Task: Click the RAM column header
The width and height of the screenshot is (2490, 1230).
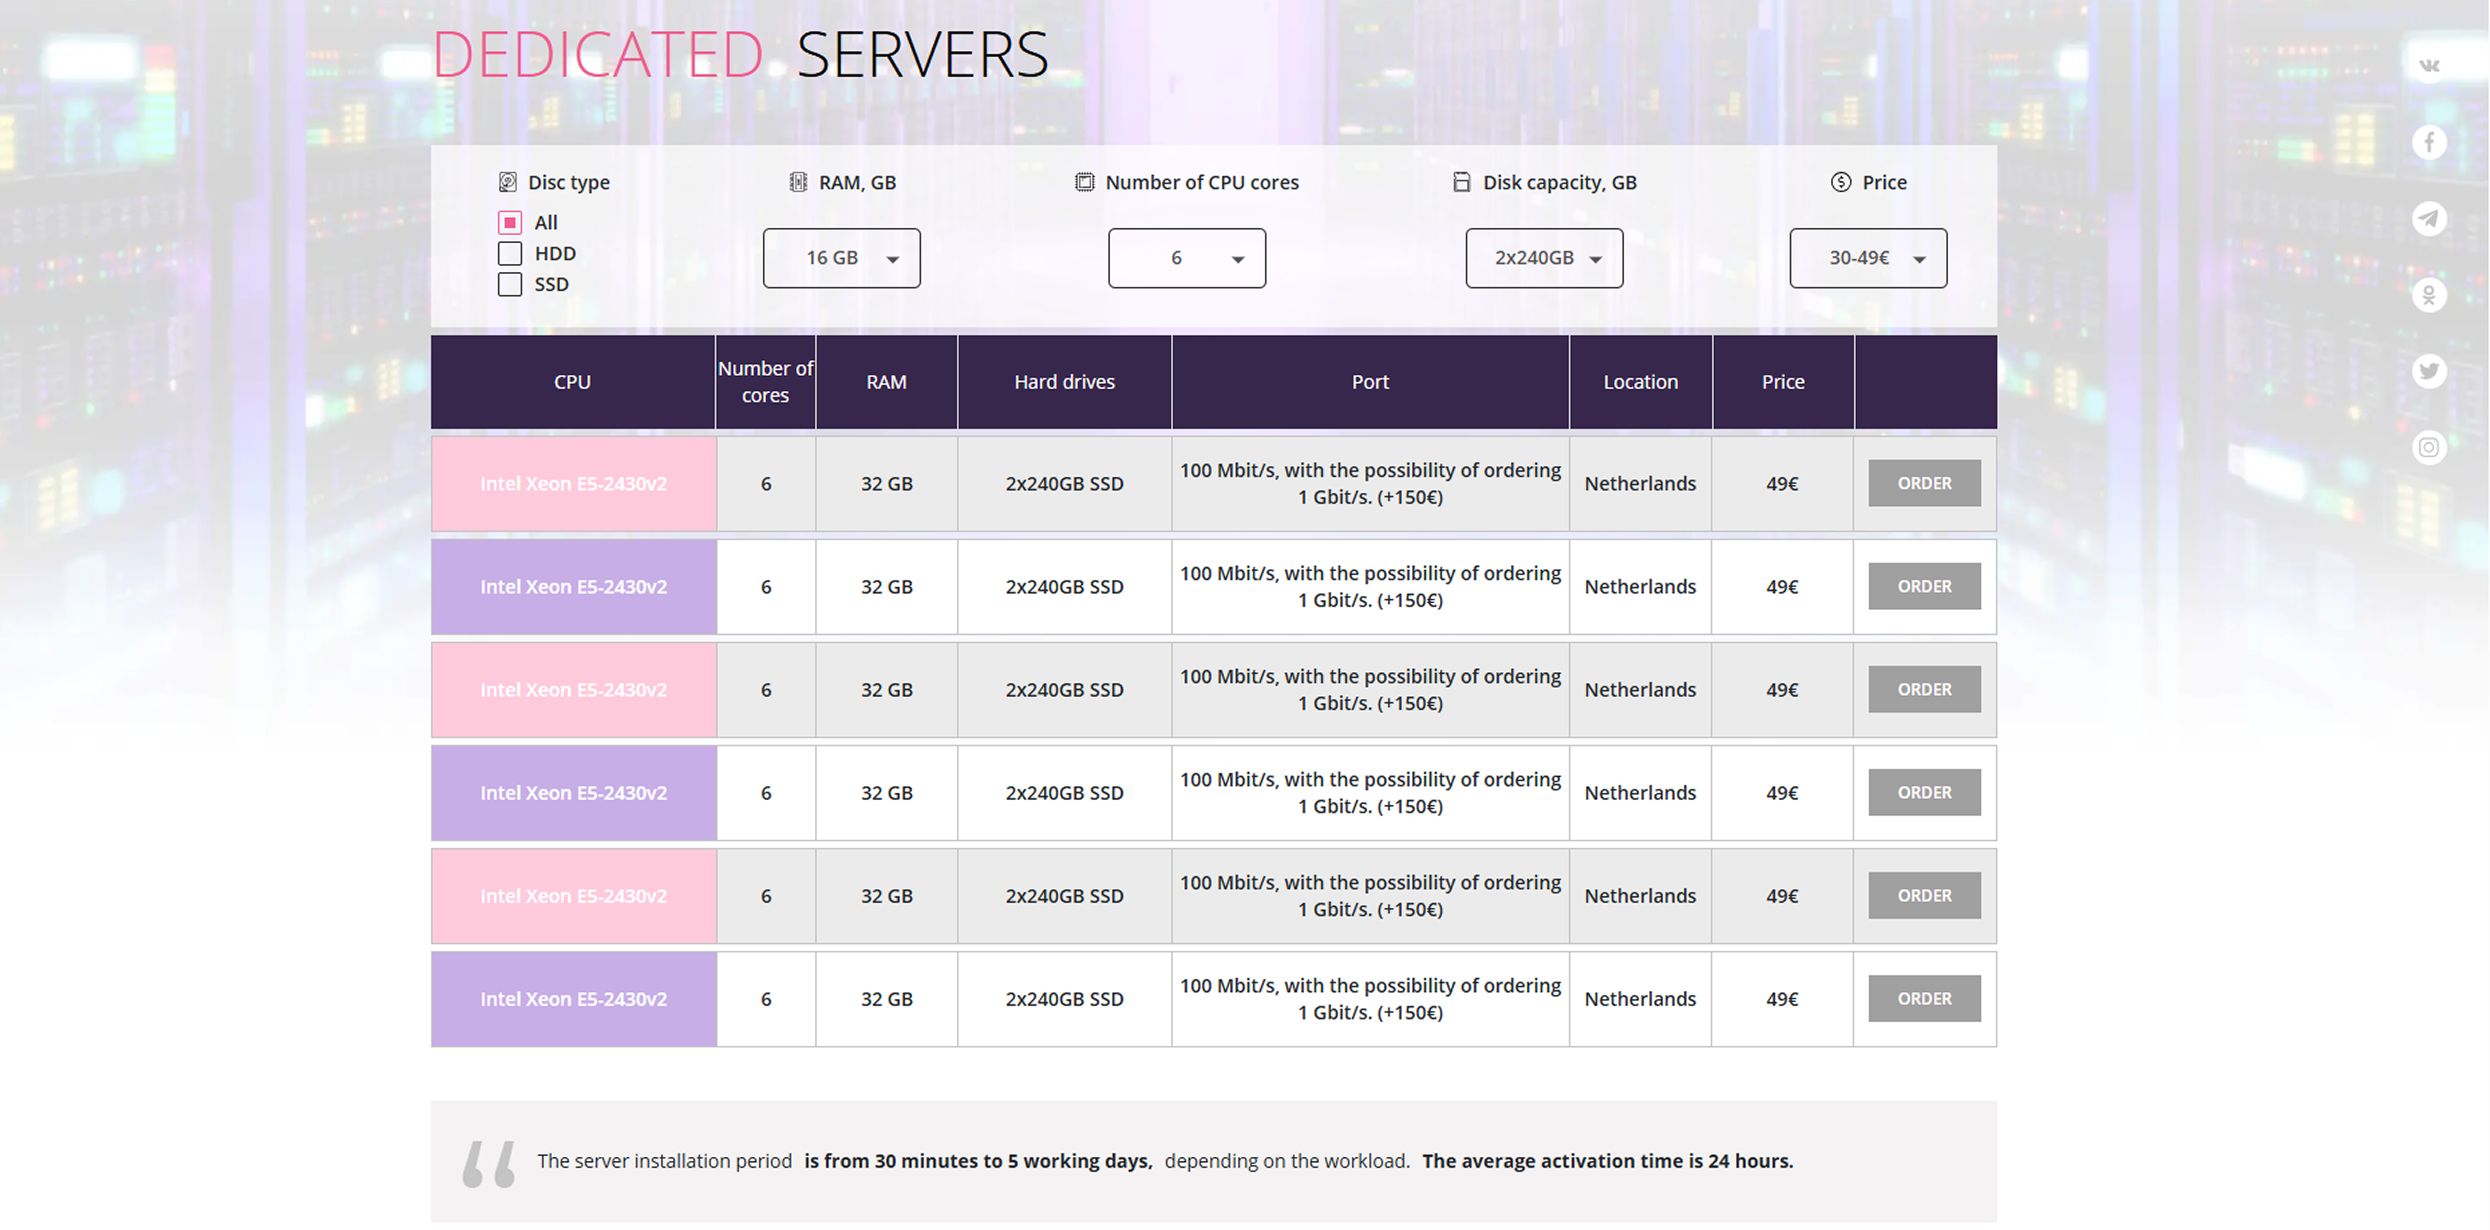Action: (x=887, y=382)
